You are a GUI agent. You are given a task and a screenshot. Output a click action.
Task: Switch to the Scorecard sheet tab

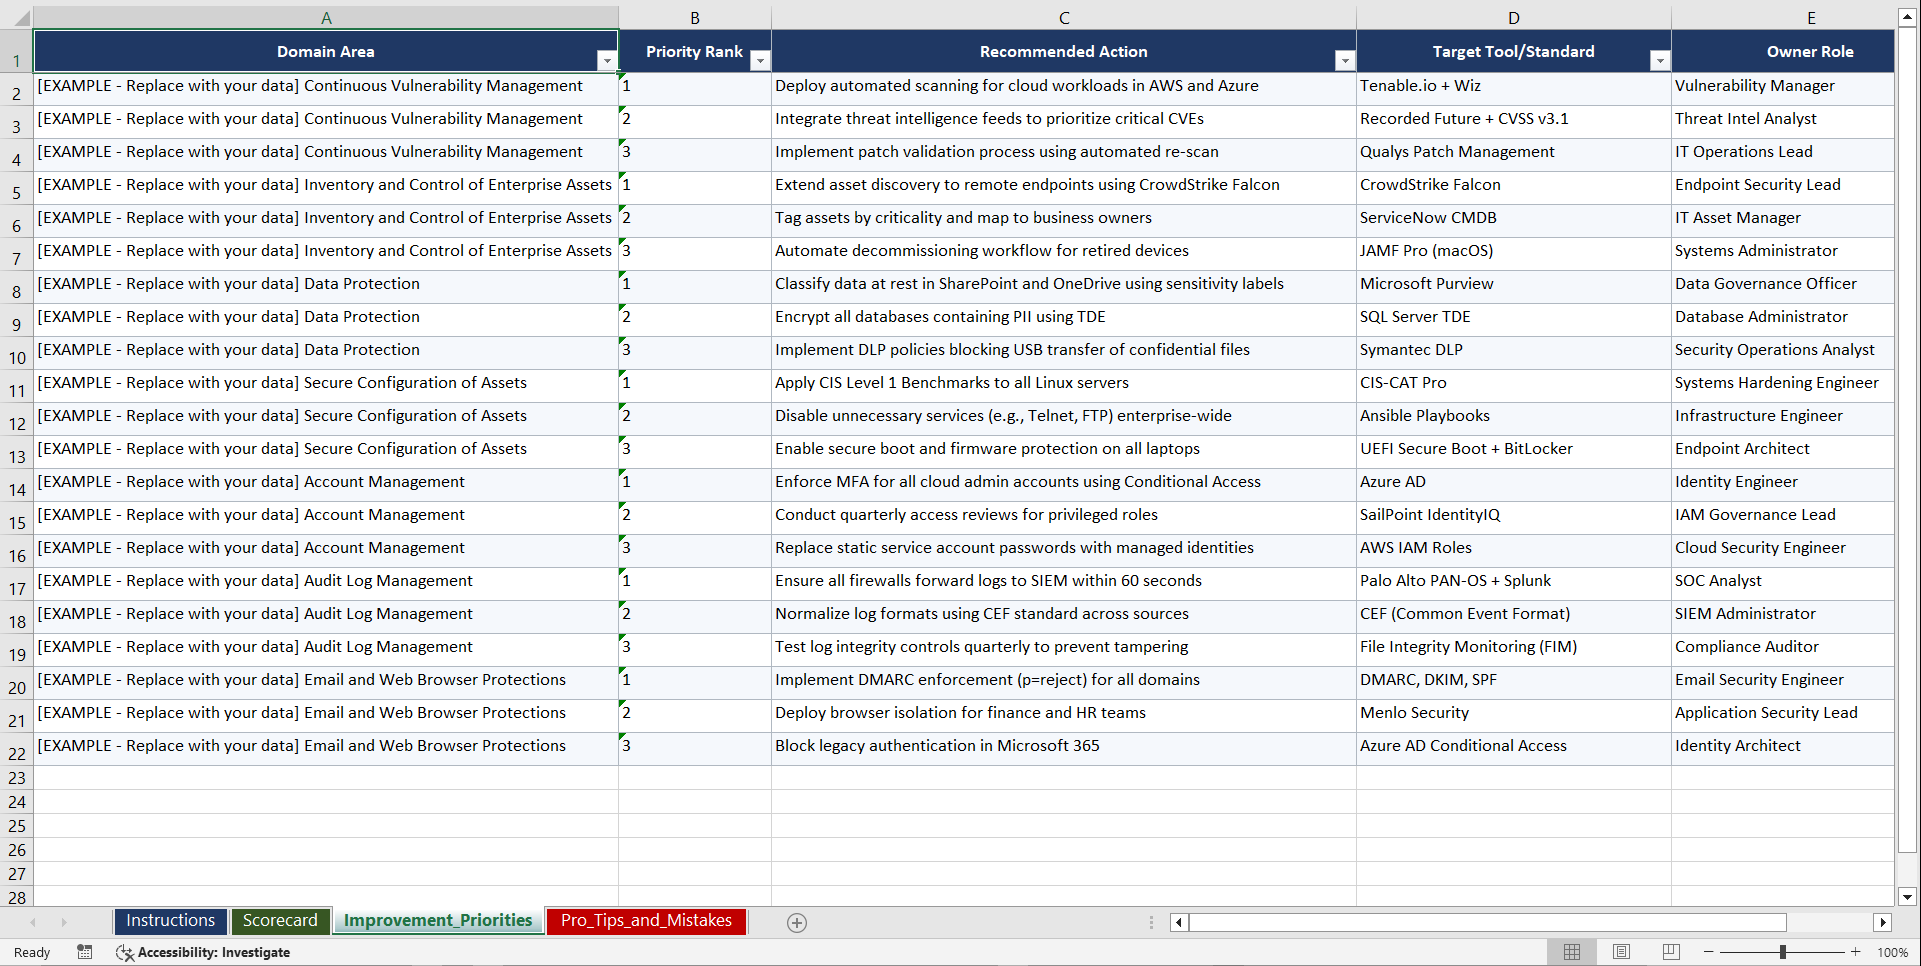281,920
